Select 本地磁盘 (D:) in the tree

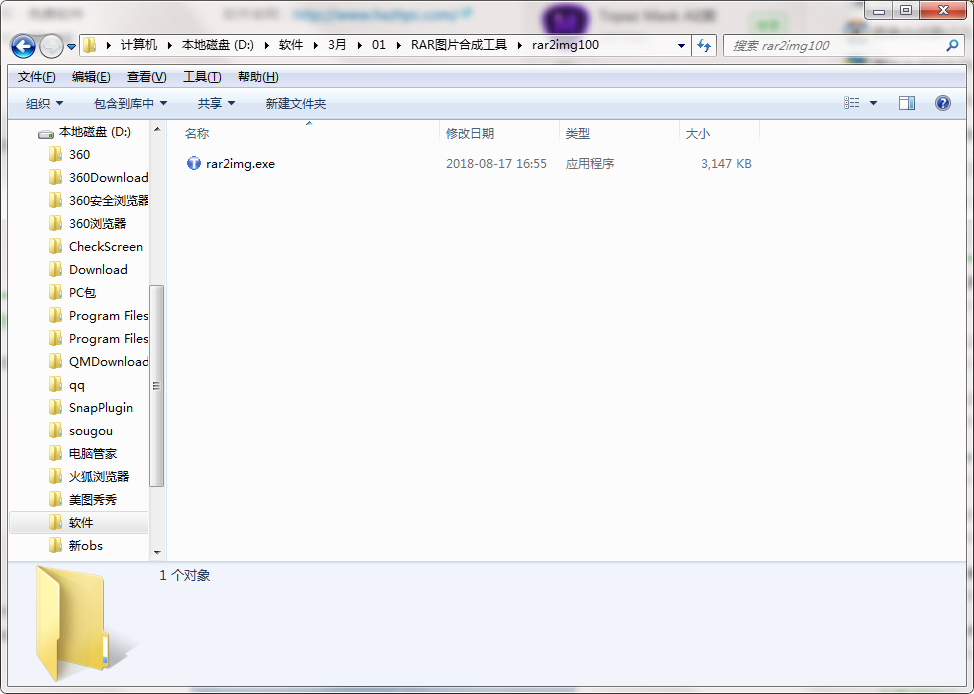coord(94,132)
